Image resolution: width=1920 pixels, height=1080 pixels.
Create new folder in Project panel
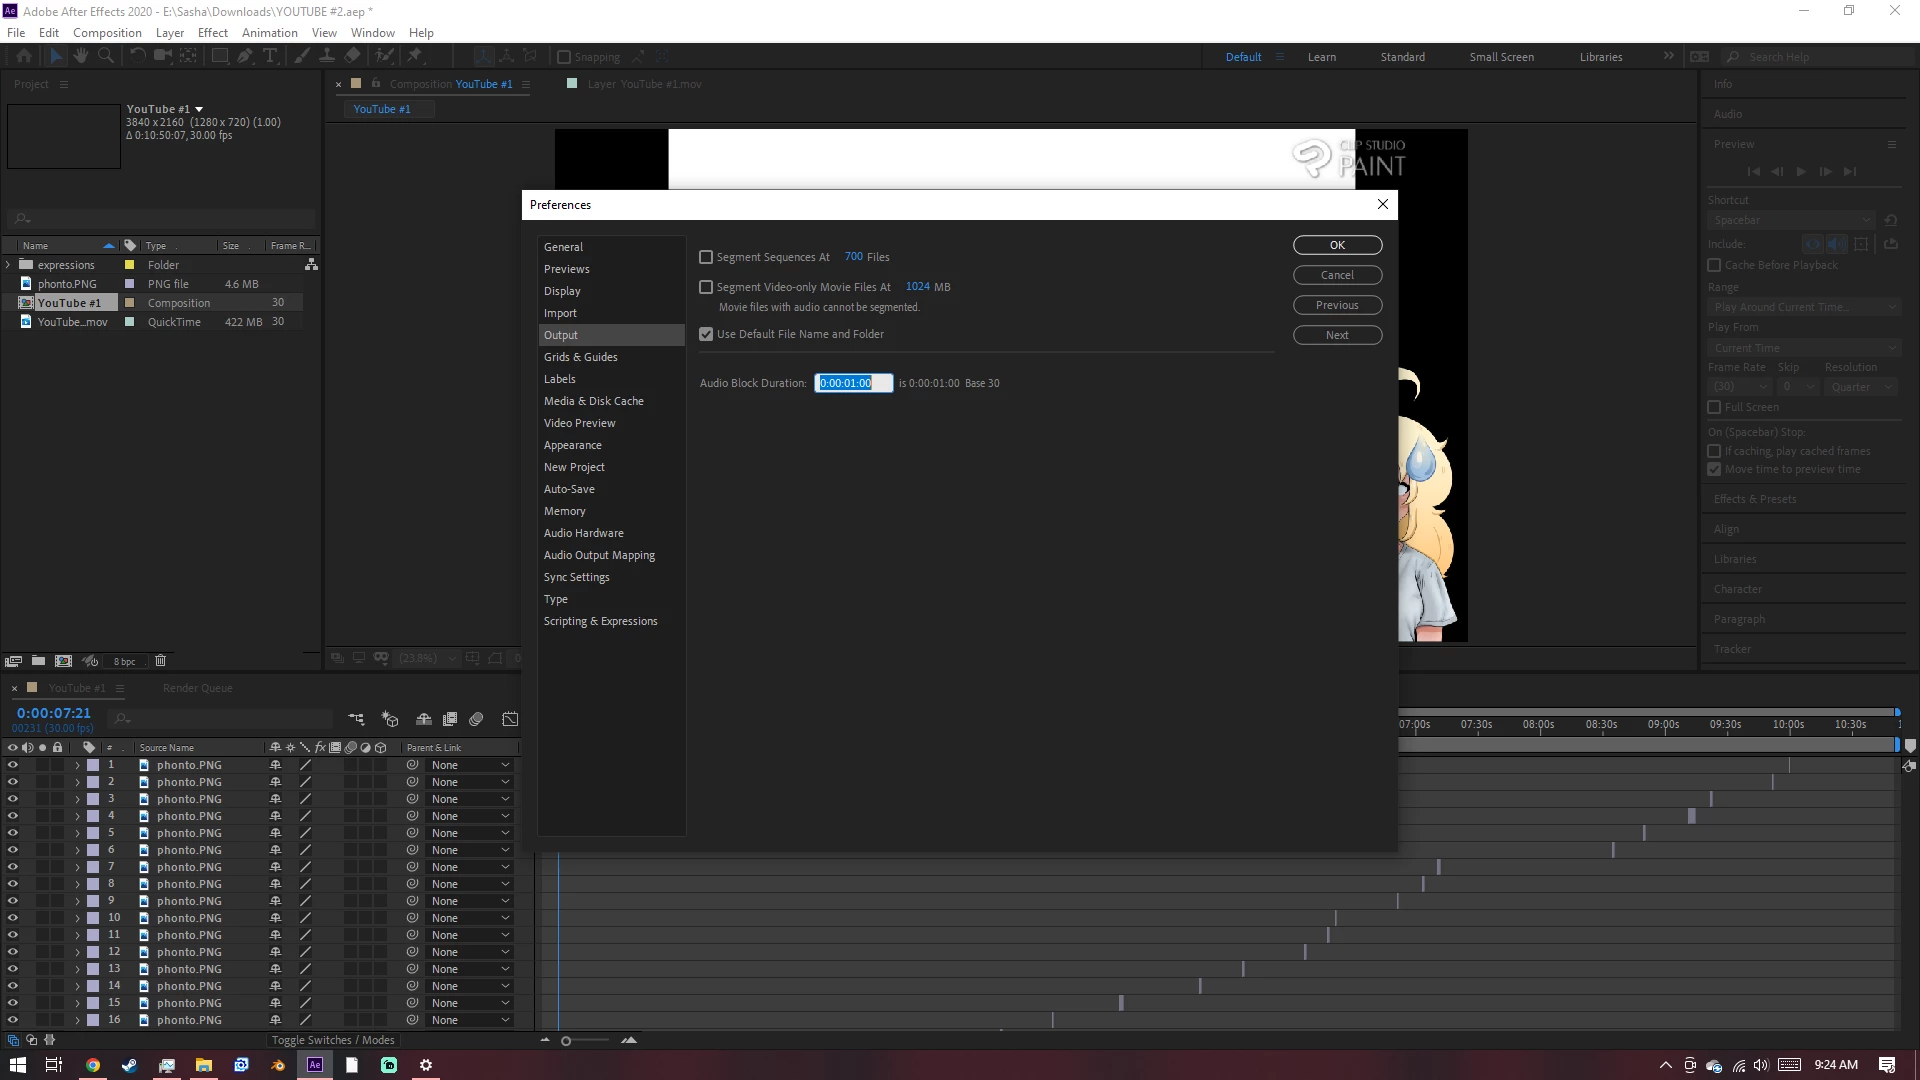pyautogui.click(x=38, y=661)
